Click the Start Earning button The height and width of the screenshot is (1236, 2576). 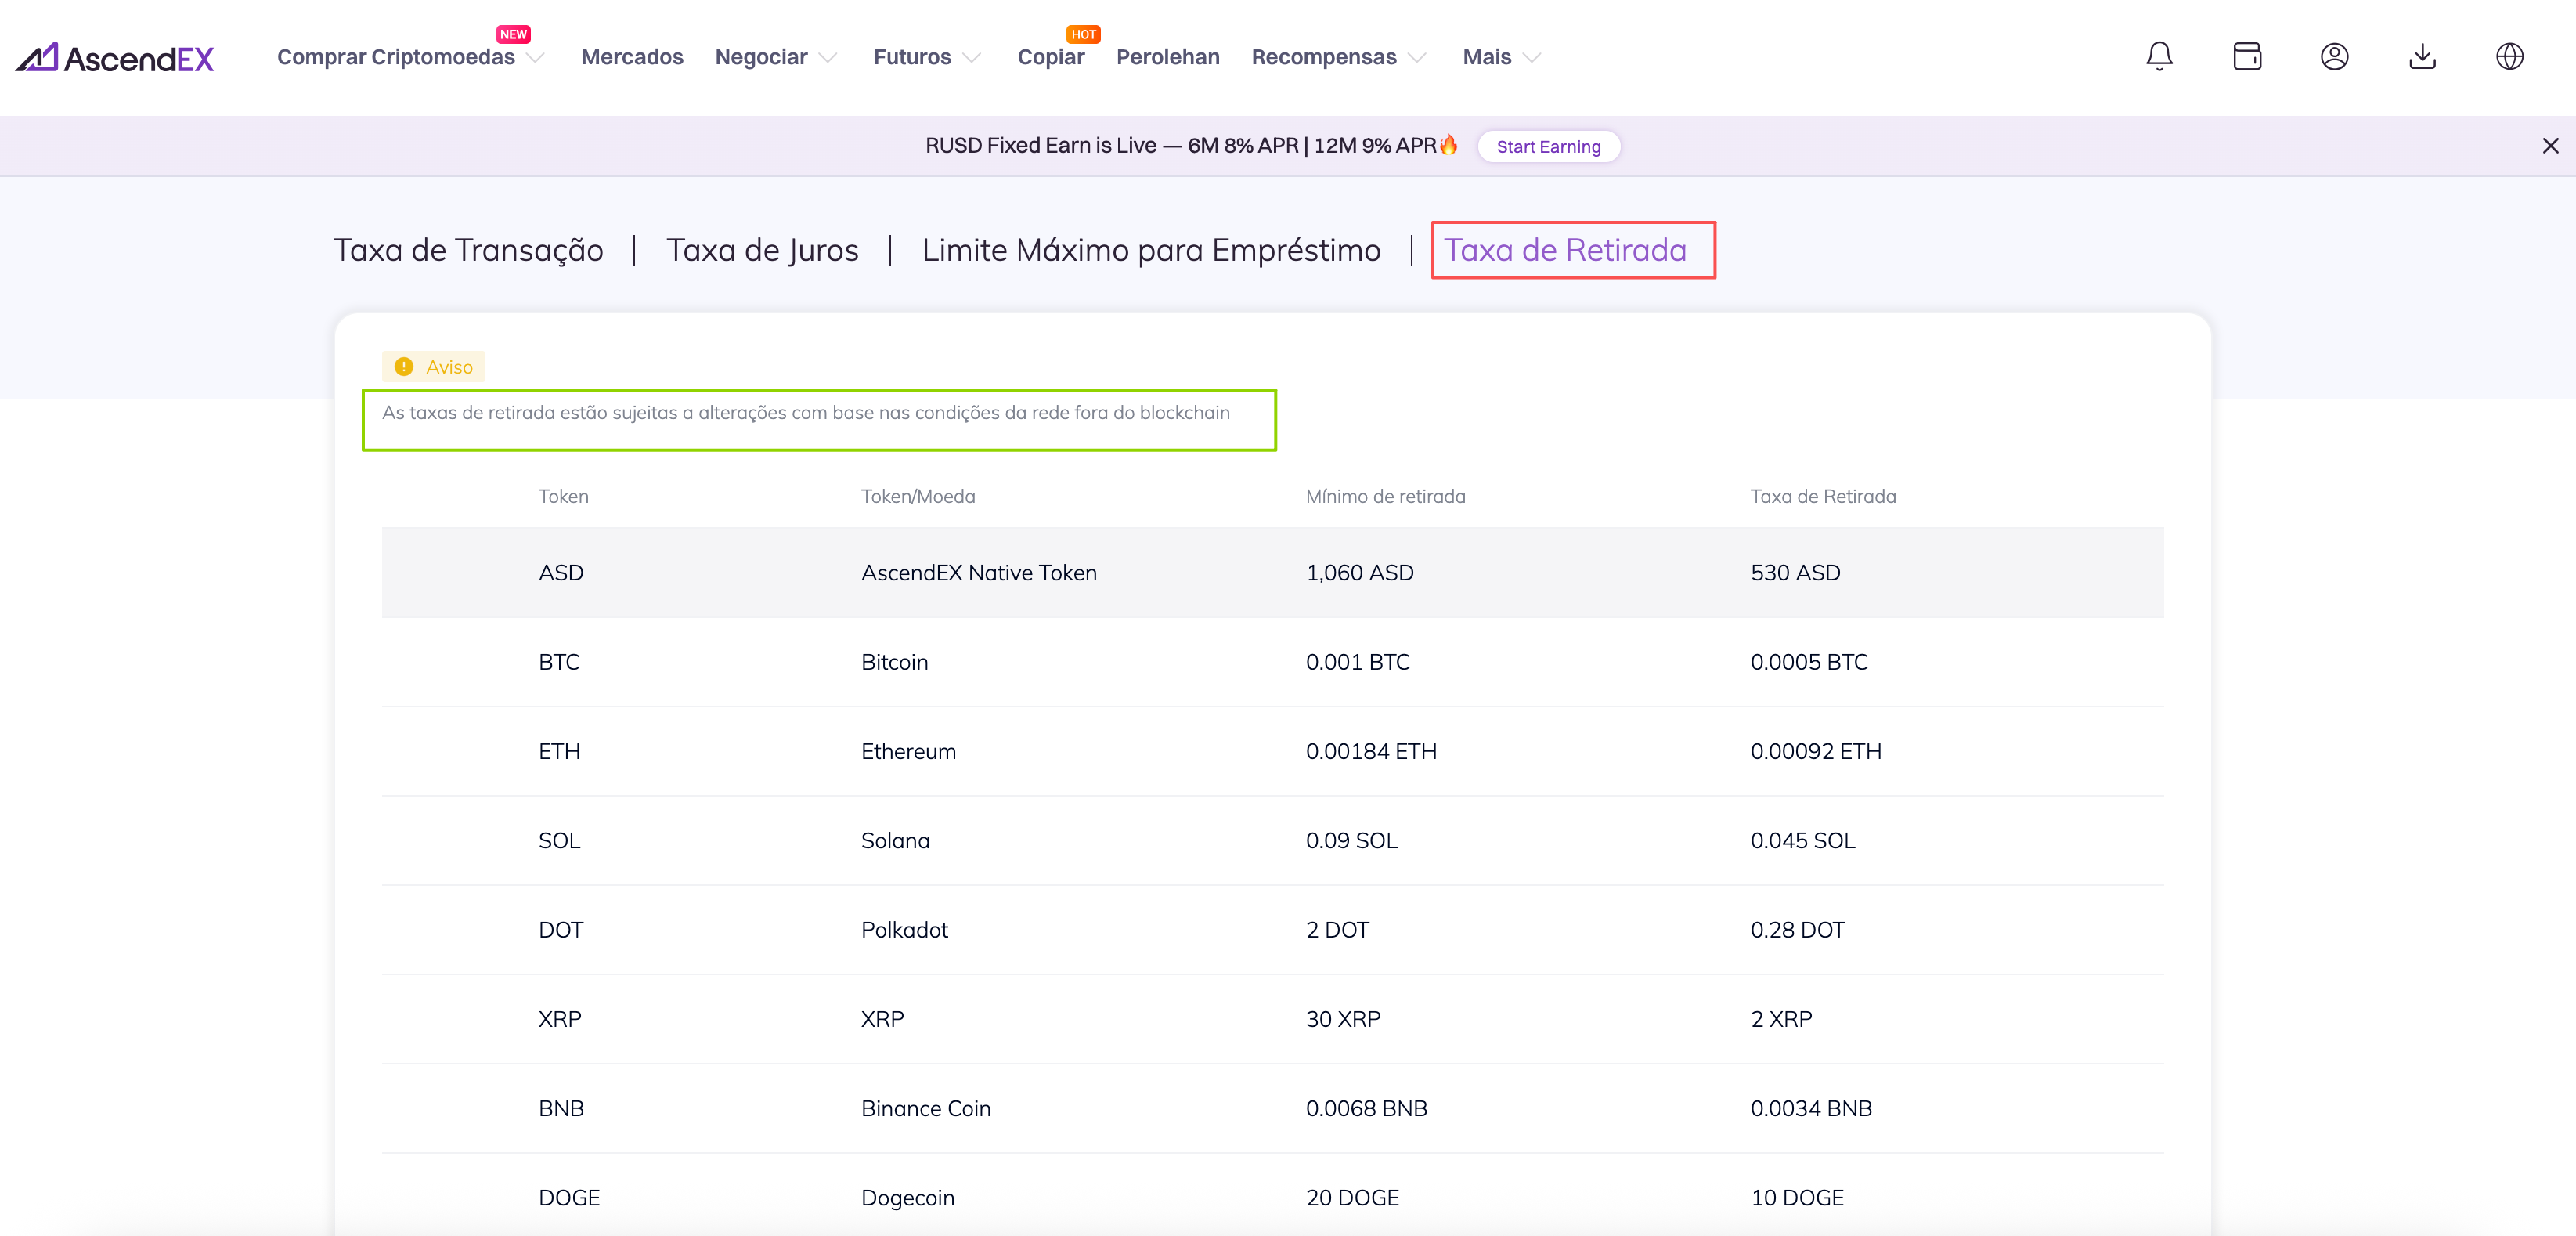tap(1548, 147)
